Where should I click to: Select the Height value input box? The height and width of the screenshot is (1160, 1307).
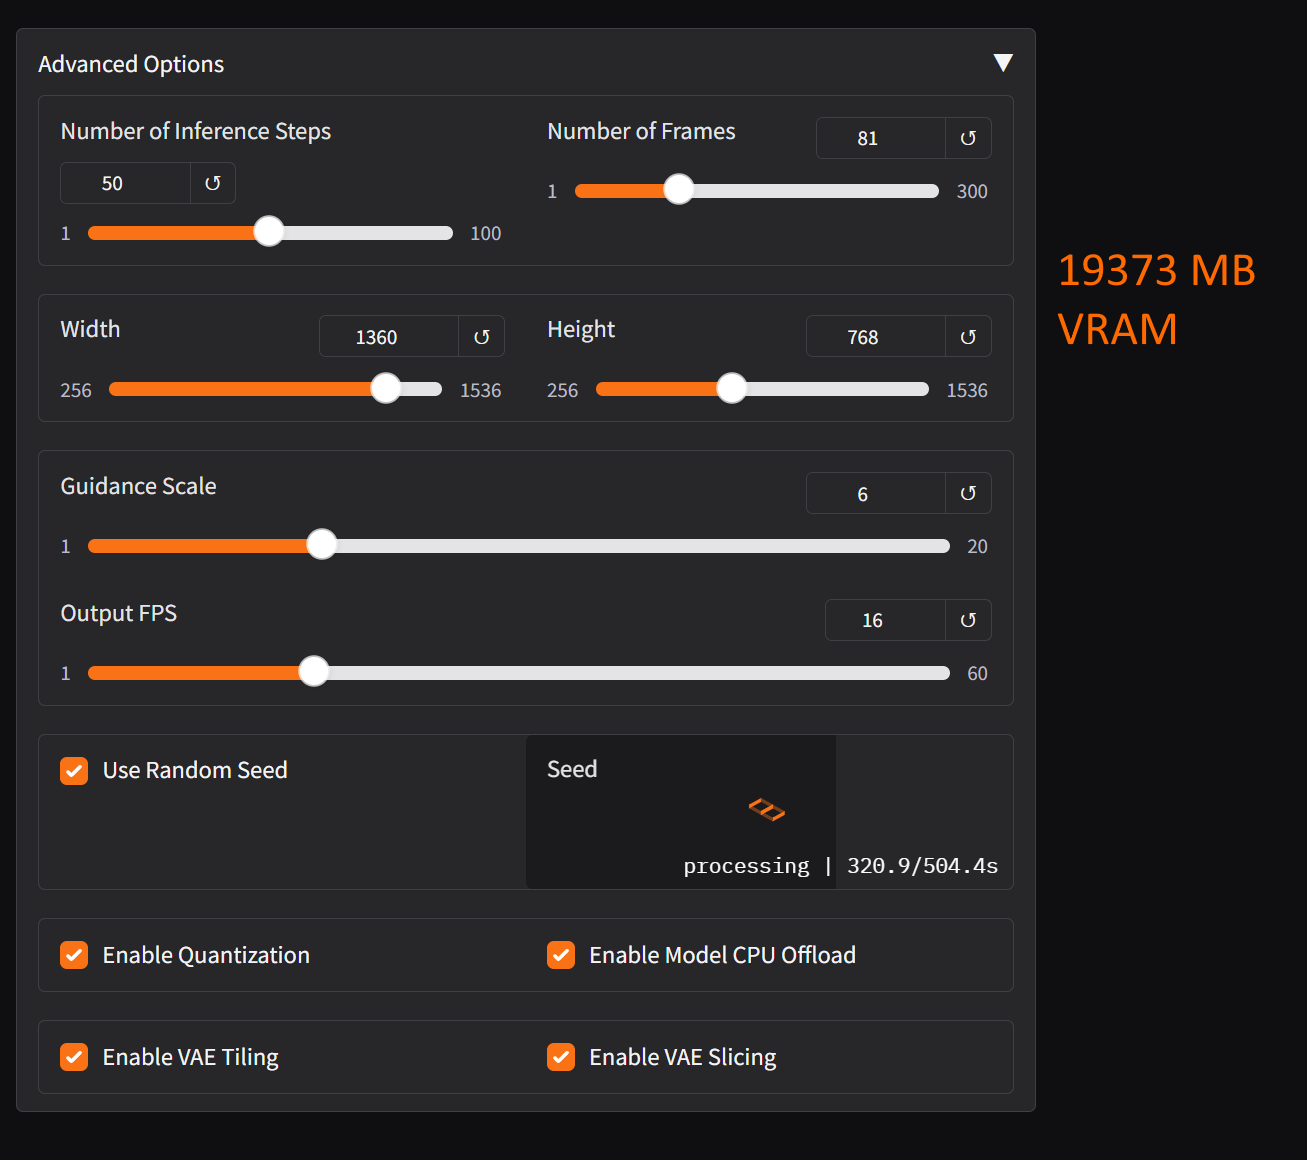pyautogui.click(x=875, y=336)
